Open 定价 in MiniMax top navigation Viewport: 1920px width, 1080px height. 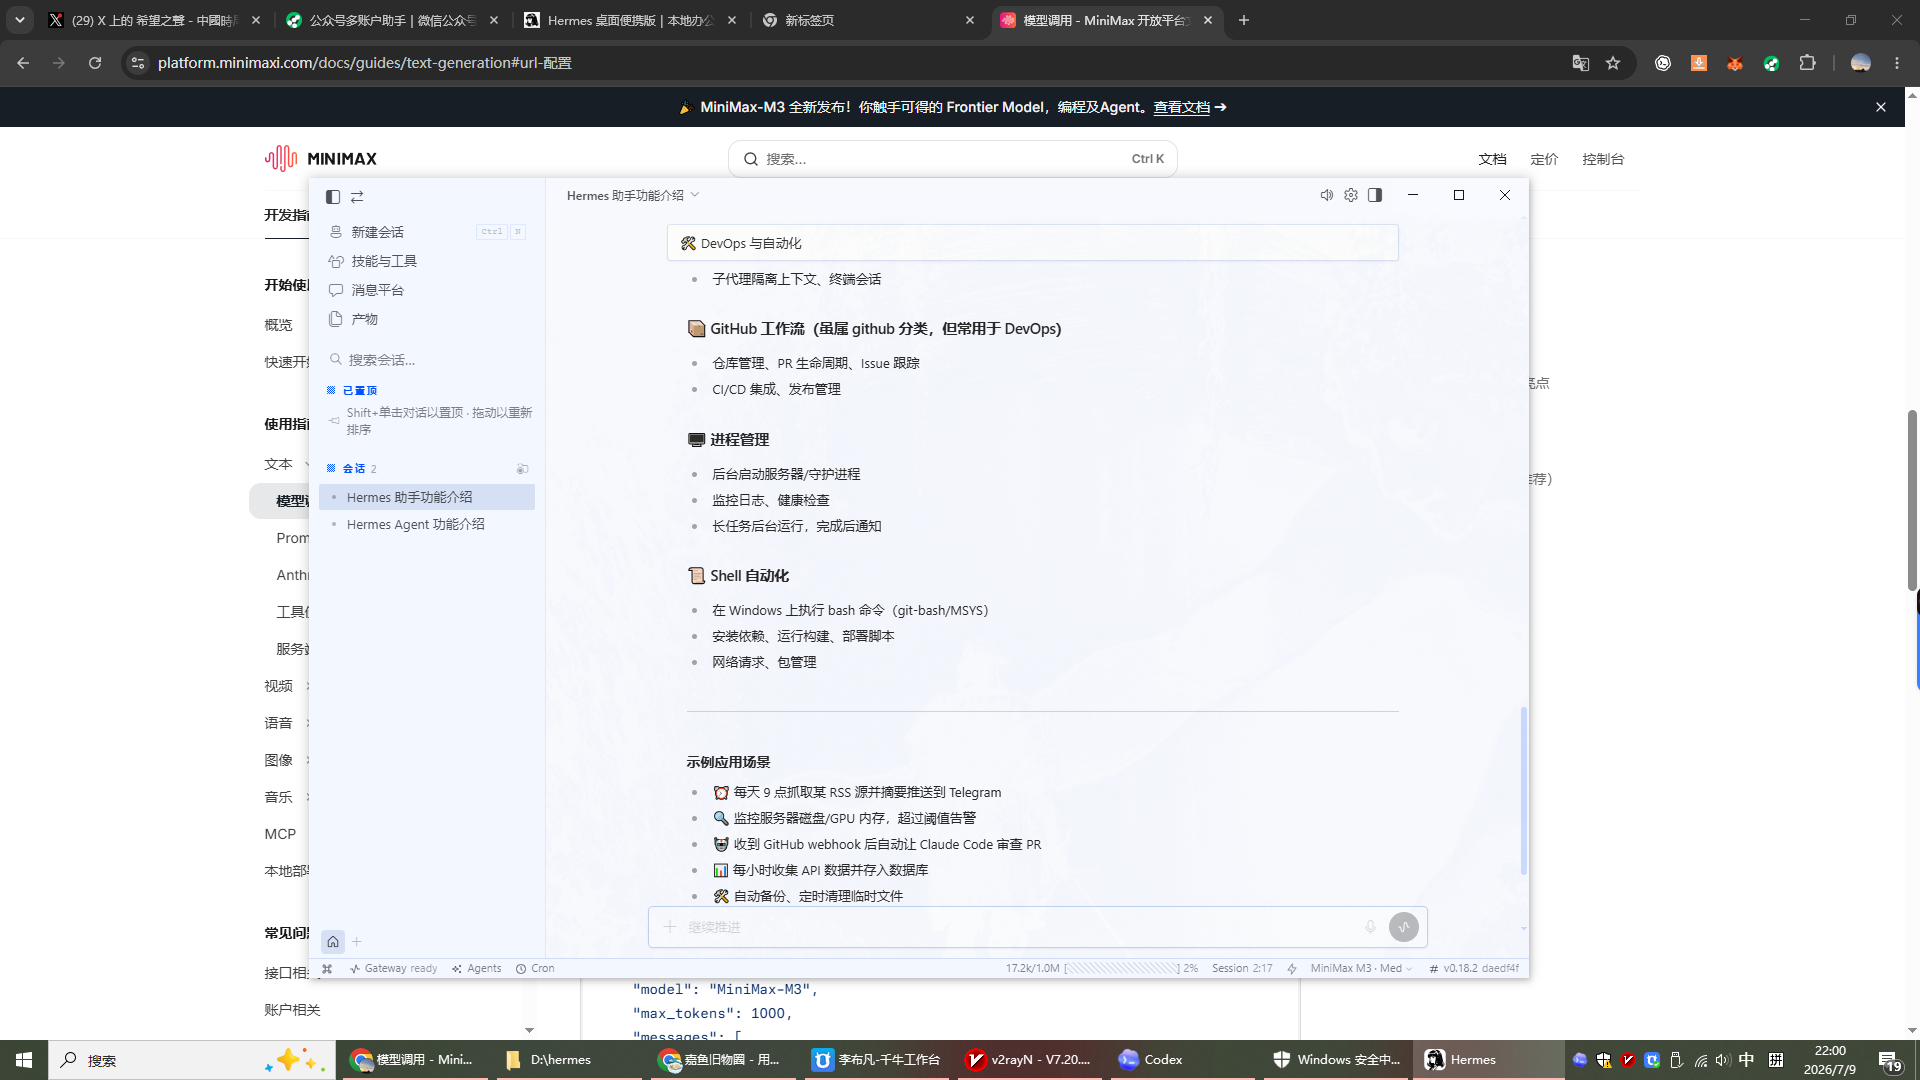click(1544, 159)
